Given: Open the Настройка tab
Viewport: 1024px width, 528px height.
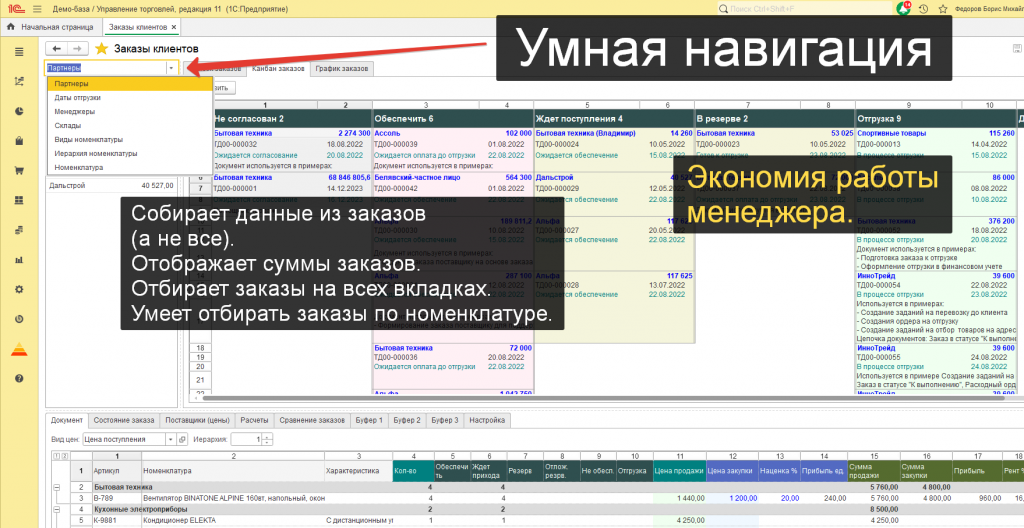Looking at the screenshot, I should [x=487, y=420].
